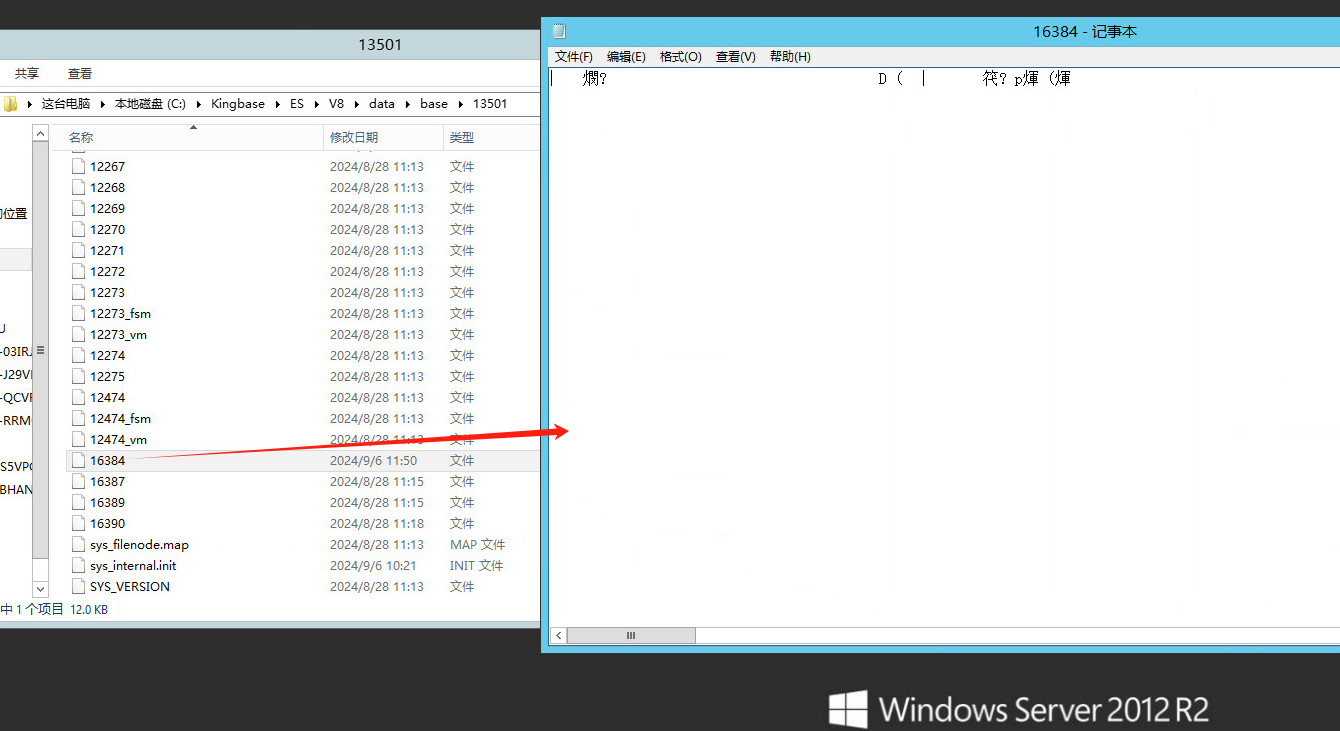
Task: Expand breadcrumb arrow after data
Action: coord(408,103)
